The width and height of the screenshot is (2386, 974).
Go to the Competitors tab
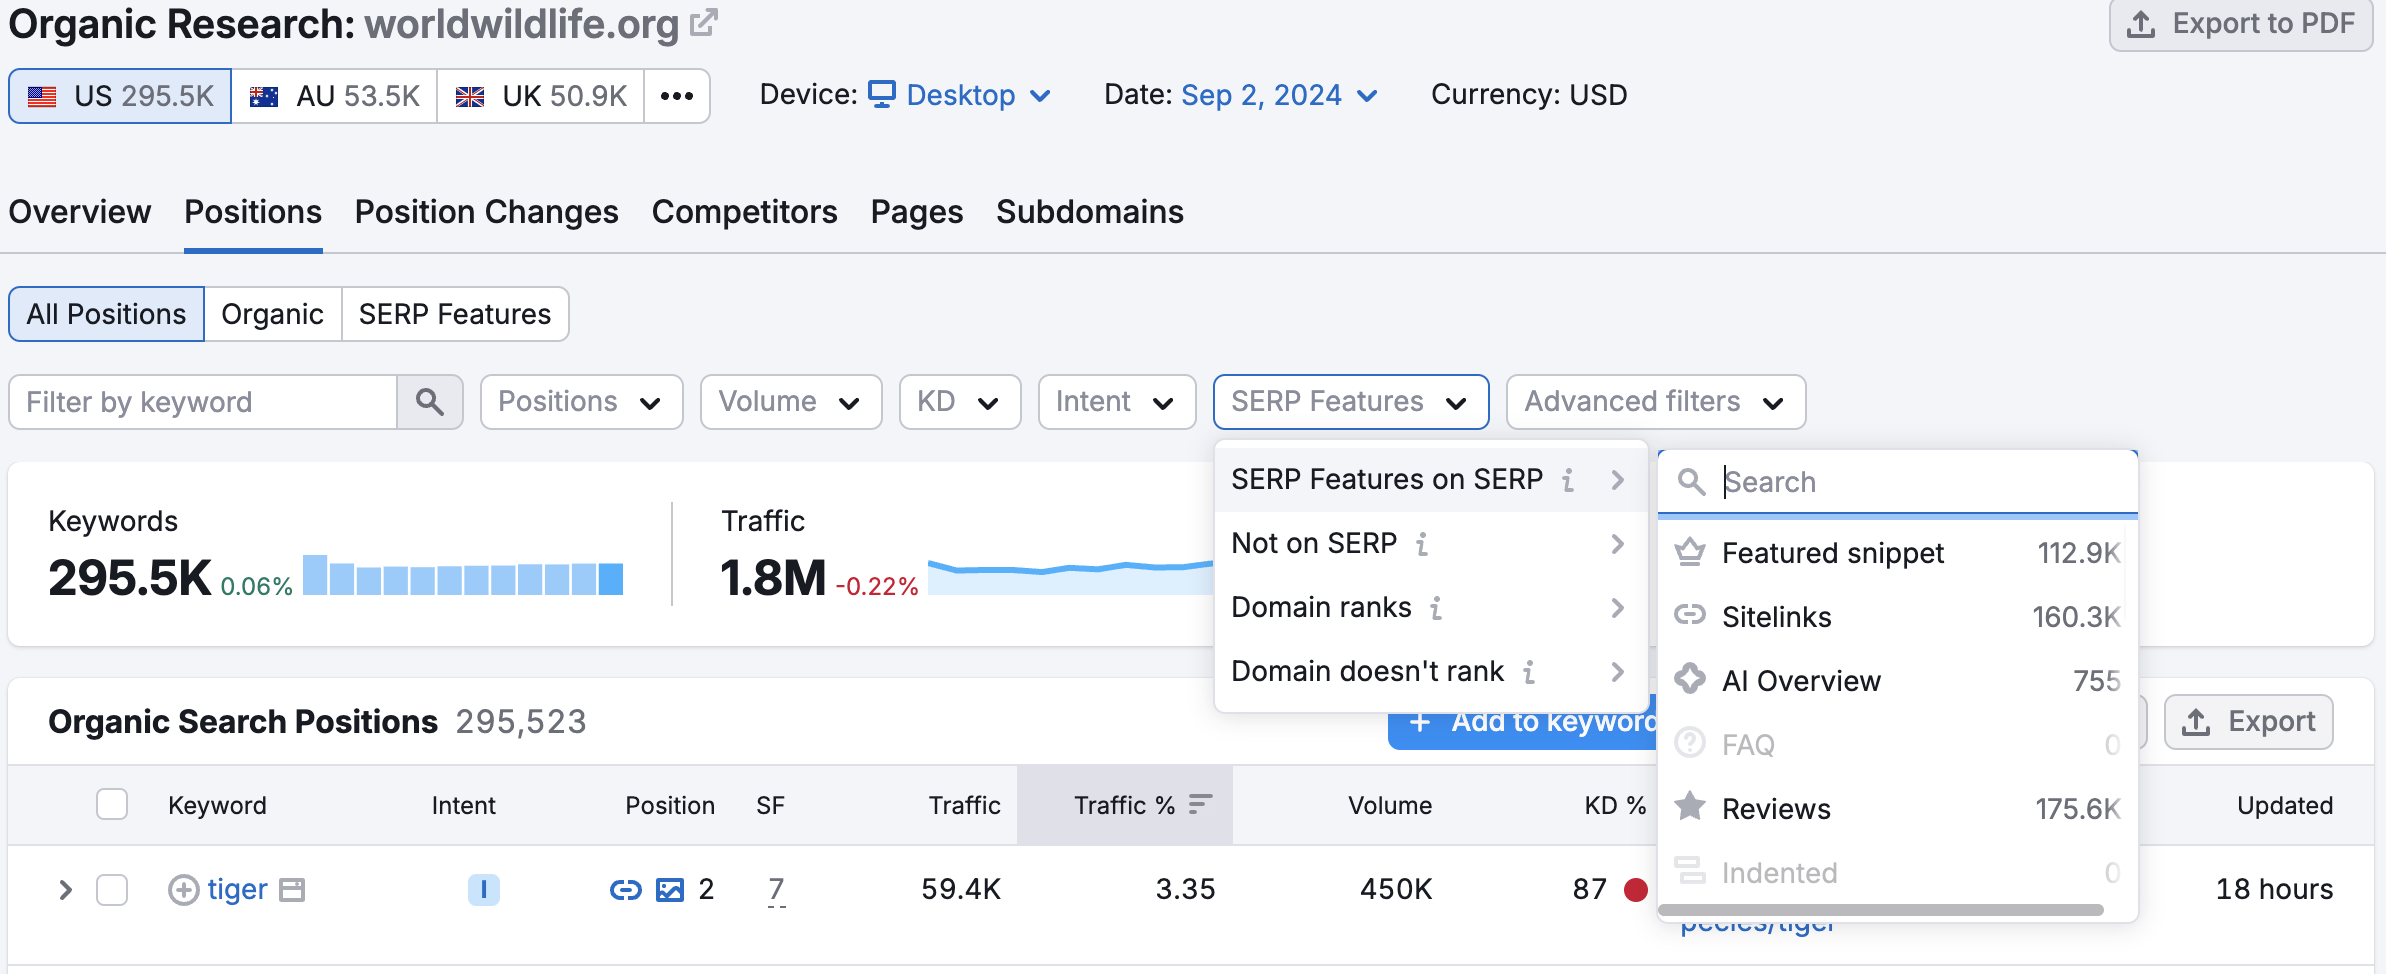tap(745, 212)
